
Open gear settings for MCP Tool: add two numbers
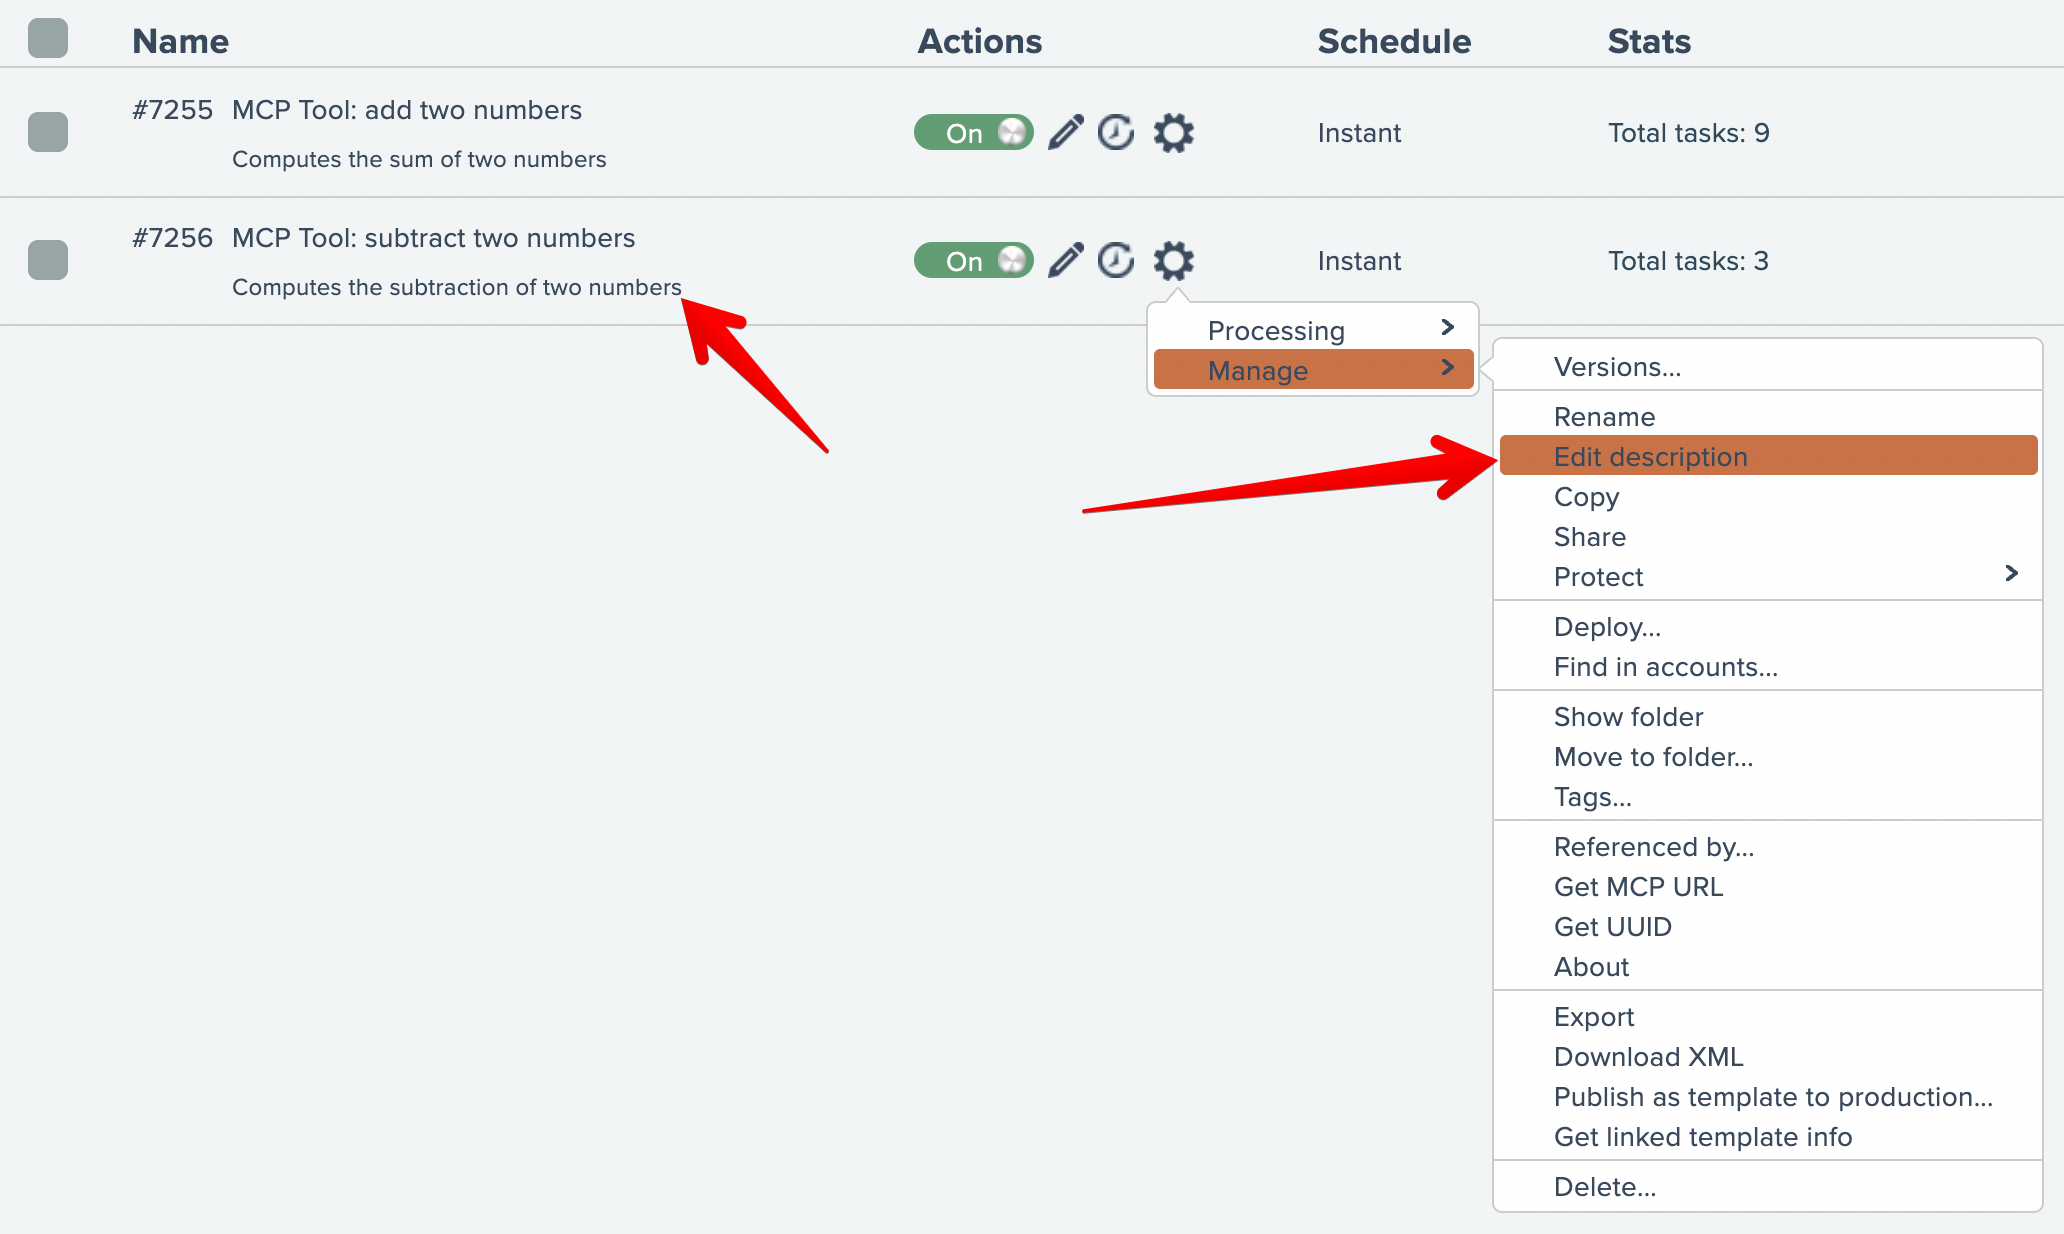pos(1174,132)
